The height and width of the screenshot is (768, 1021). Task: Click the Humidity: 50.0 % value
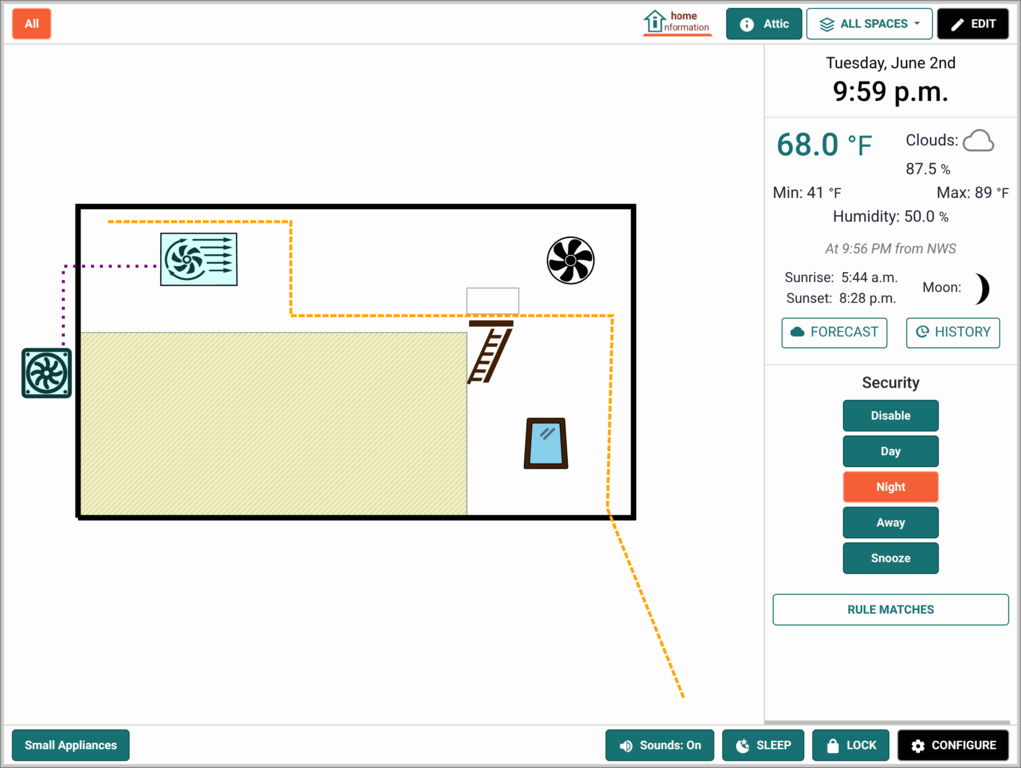tap(890, 217)
